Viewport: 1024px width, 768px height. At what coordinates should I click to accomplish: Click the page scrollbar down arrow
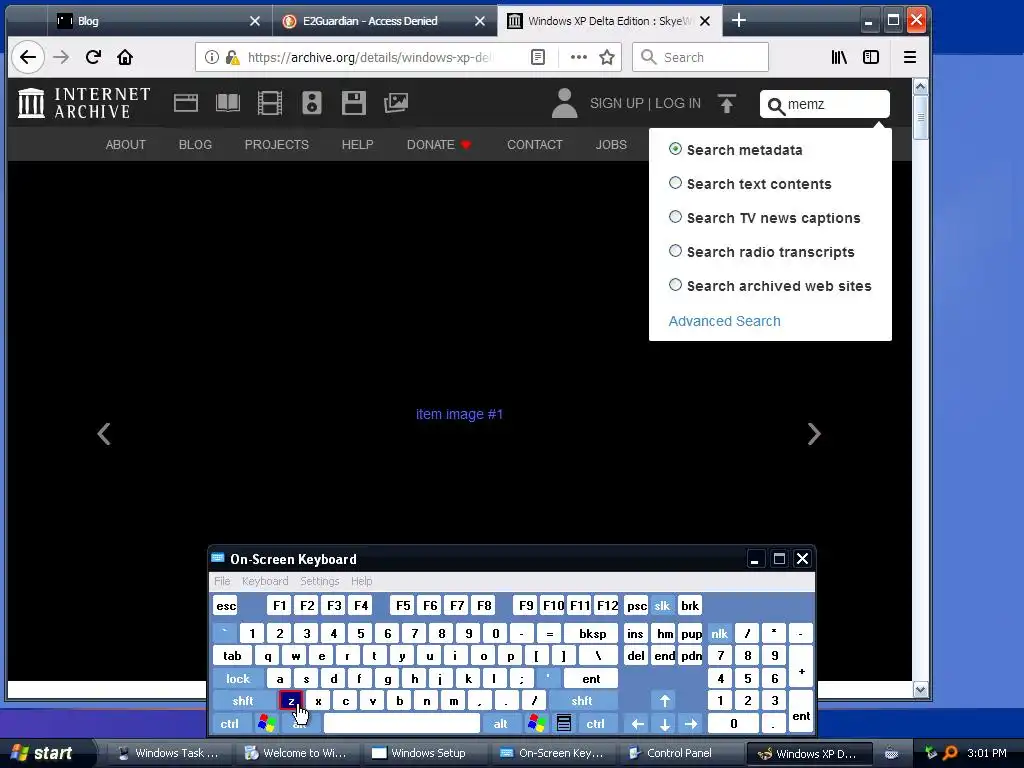click(x=920, y=690)
